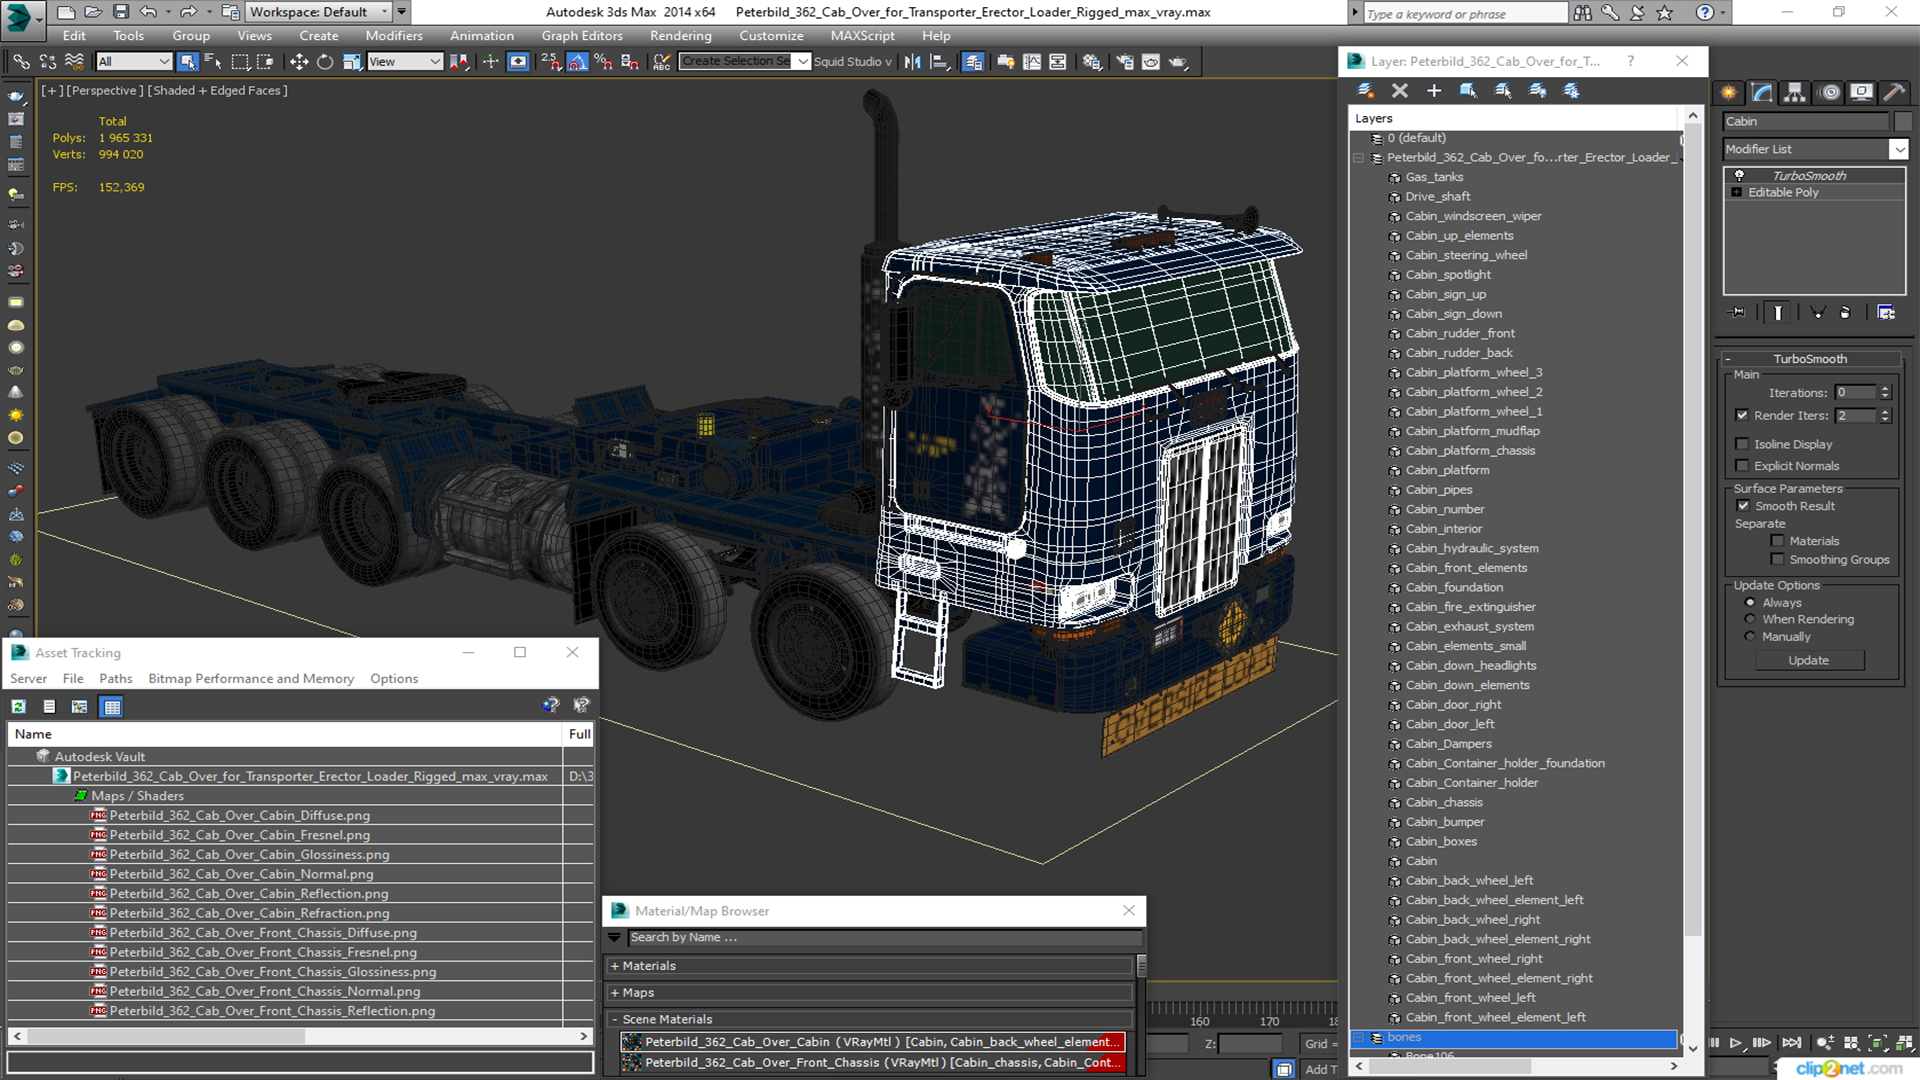Open Bitmap Performance and Memory menu
The height and width of the screenshot is (1080, 1920).
pyautogui.click(x=251, y=678)
